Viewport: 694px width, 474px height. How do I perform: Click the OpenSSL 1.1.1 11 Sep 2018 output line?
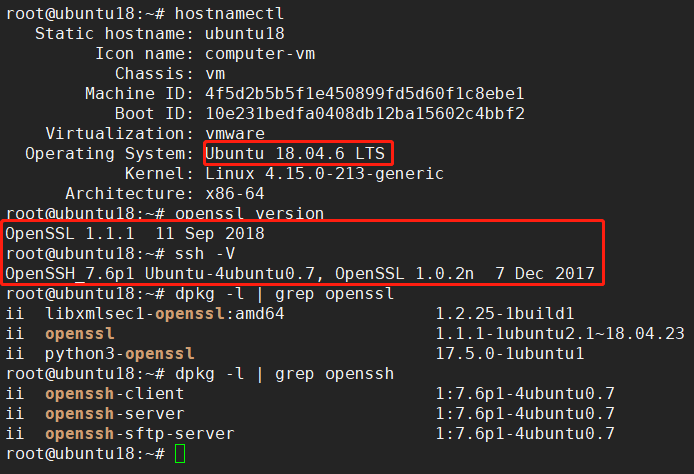point(135,233)
